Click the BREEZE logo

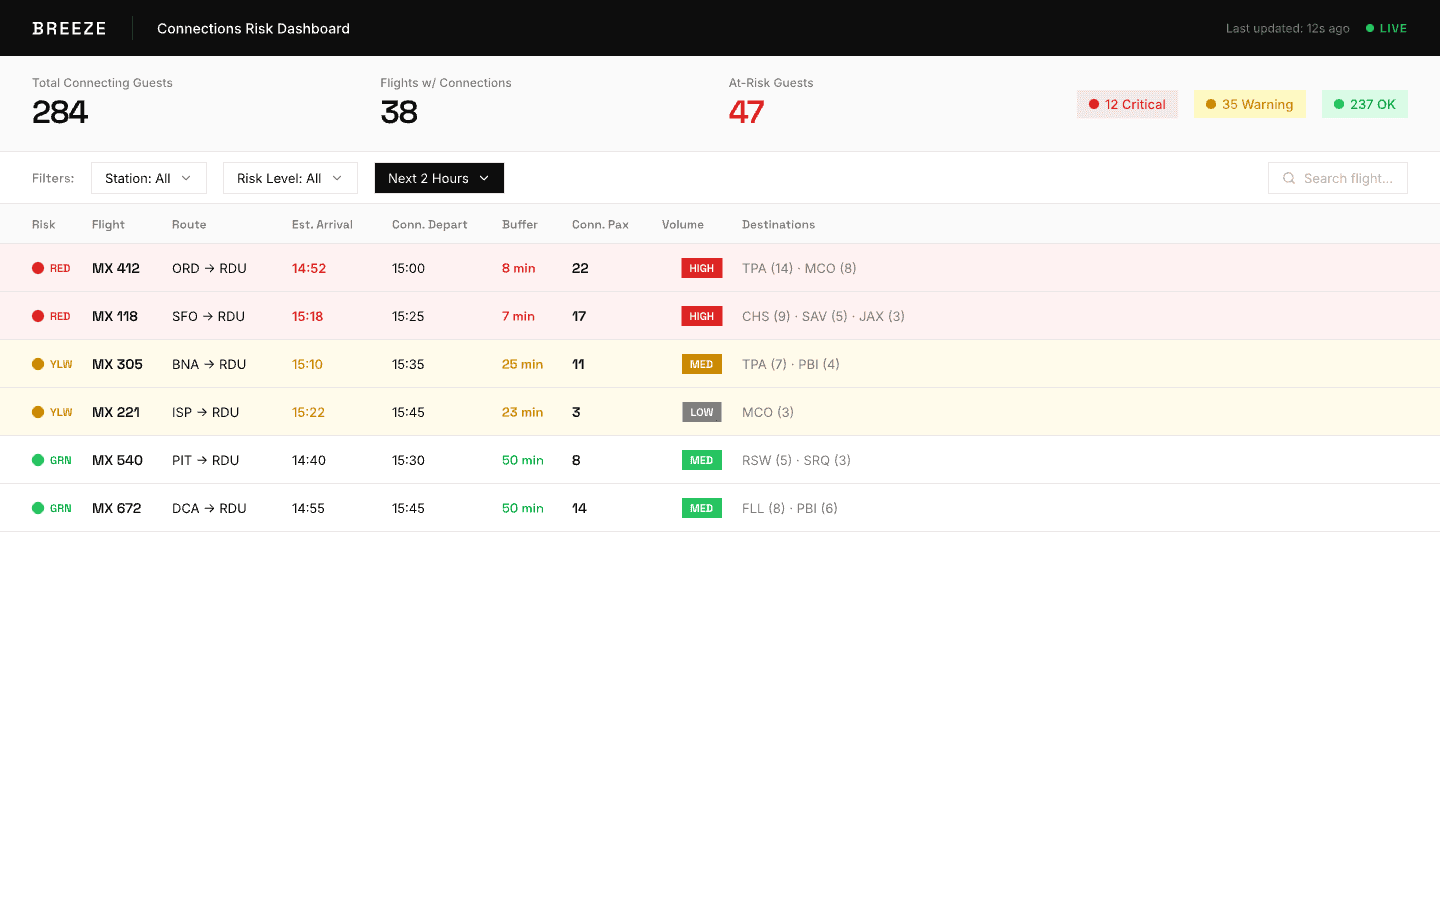tap(69, 28)
